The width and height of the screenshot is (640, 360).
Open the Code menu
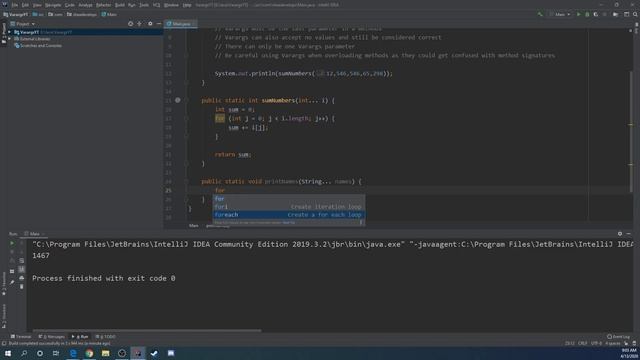click(70, 5)
